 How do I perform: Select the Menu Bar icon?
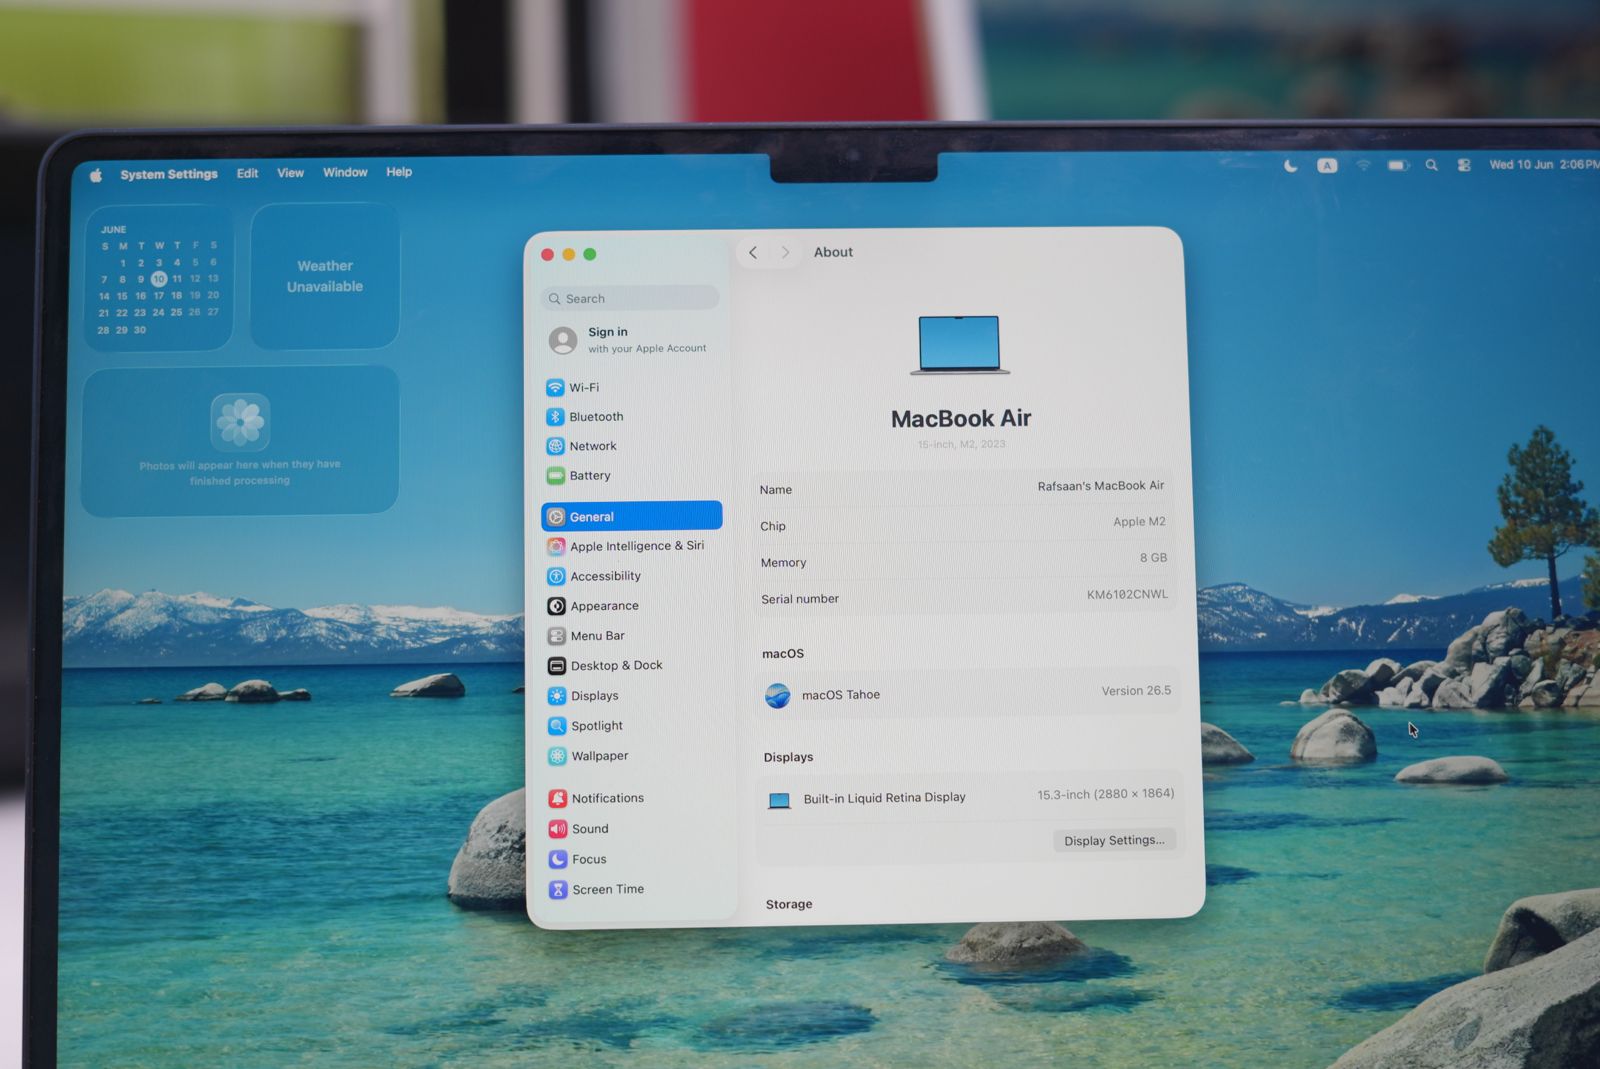[x=557, y=636]
